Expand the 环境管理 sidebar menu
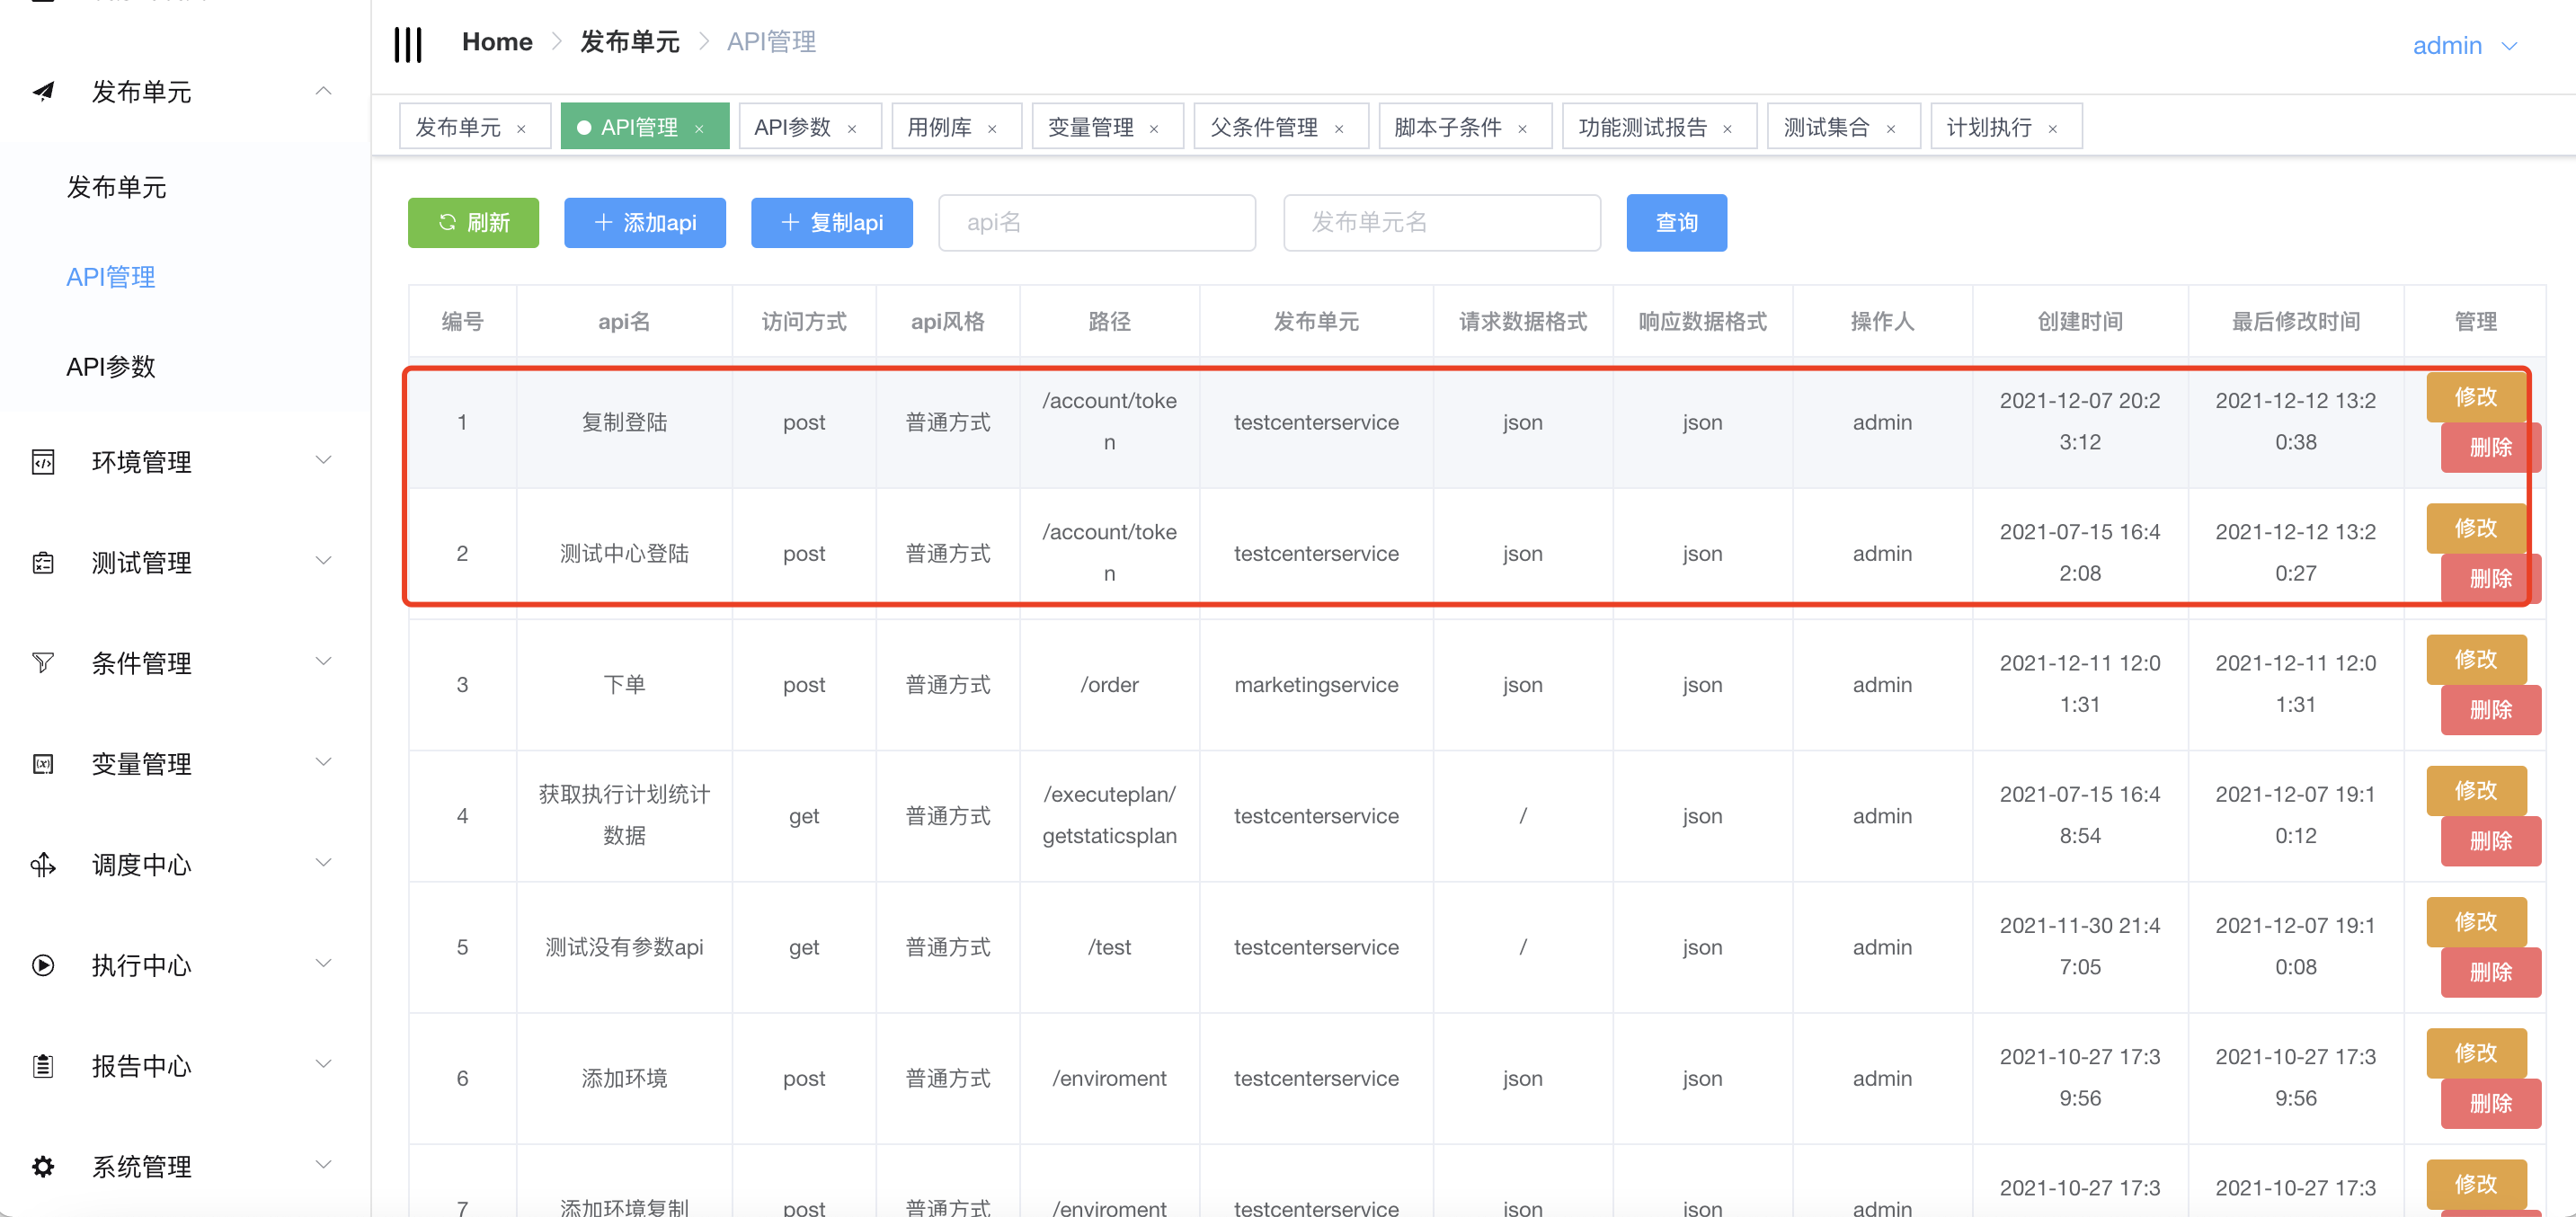The width and height of the screenshot is (2576, 1217). [323, 460]
